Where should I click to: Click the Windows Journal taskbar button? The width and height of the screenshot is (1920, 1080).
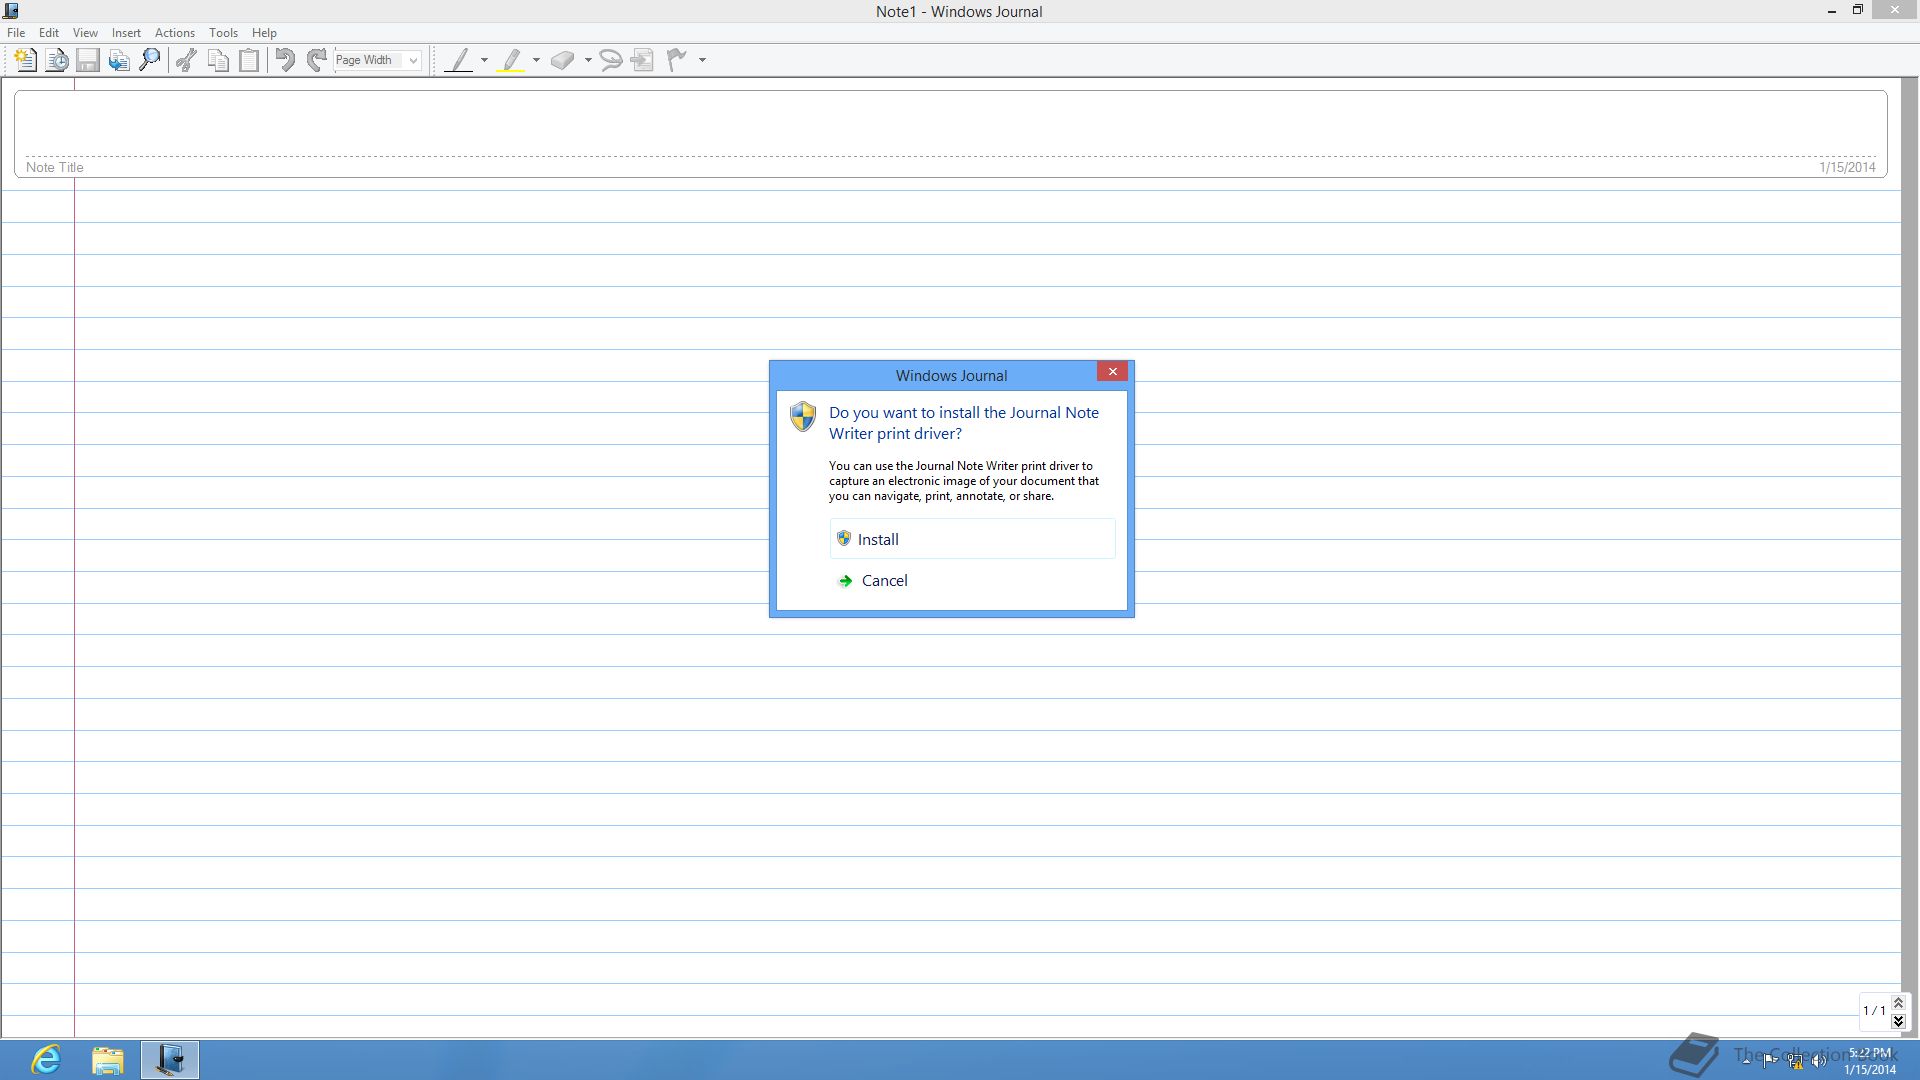click(170, 1060)
